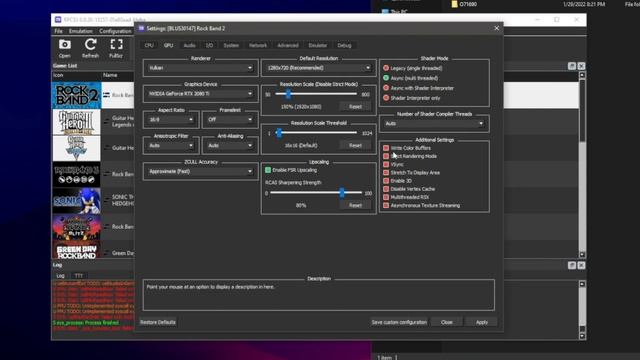Switch to the Debug tab

344,45
